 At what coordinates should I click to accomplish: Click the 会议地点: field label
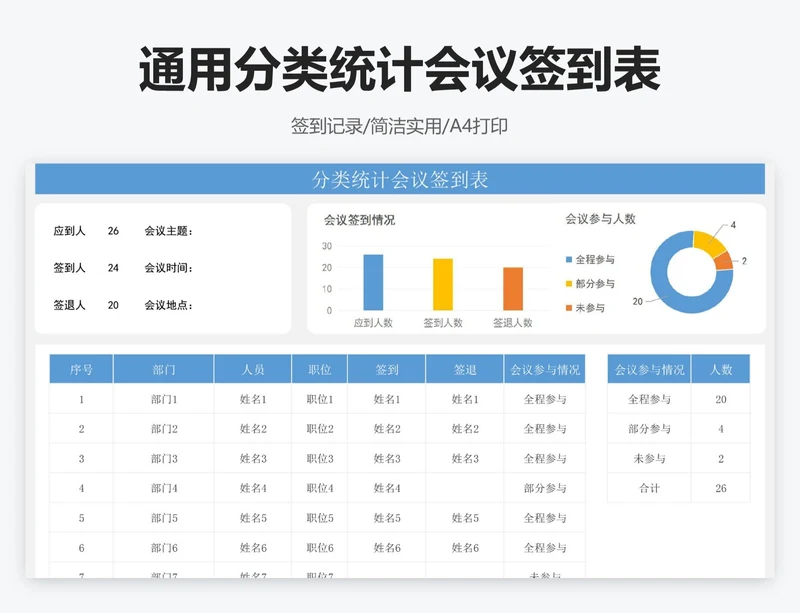(168, 305)
